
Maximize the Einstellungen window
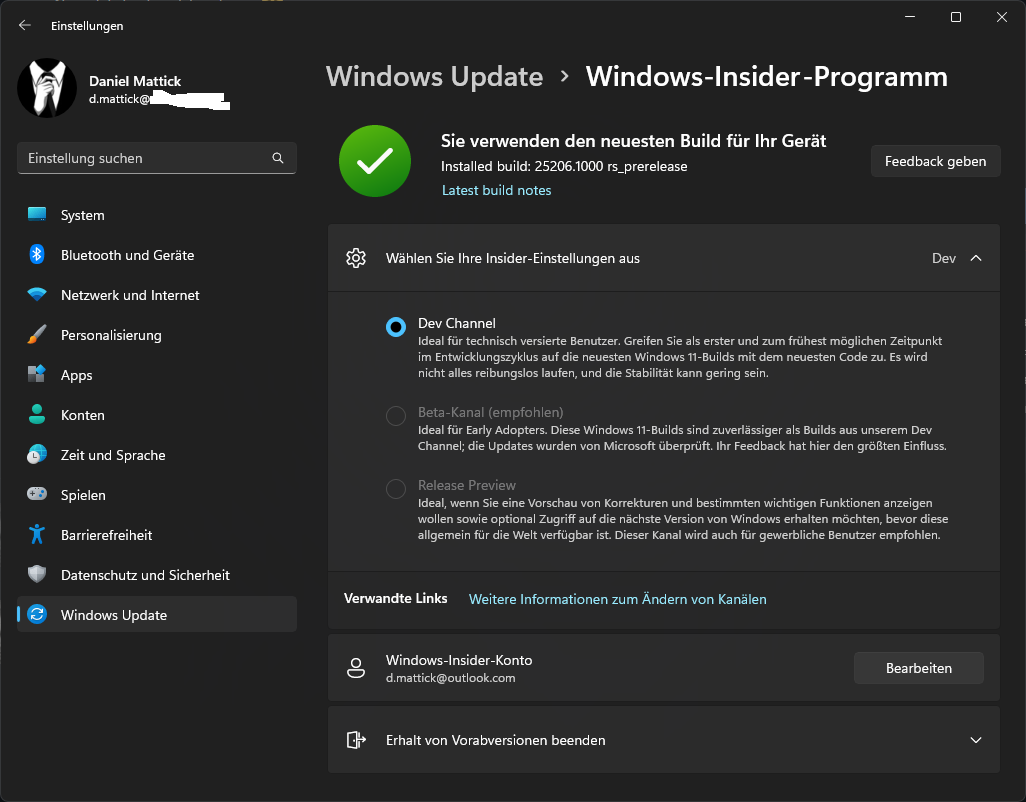tap(955, 17)
